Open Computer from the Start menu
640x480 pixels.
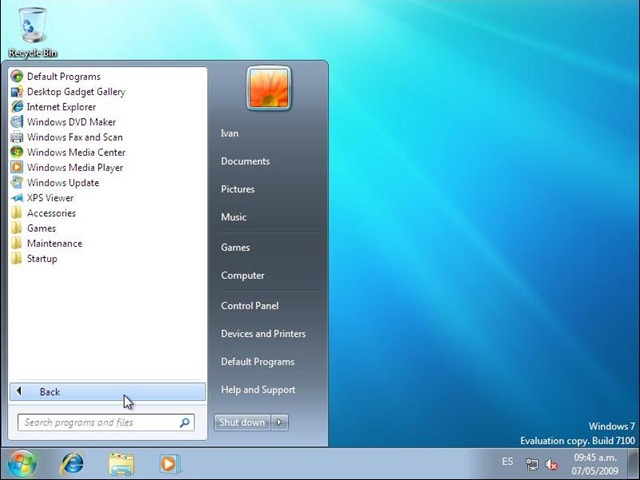(242, 276)
